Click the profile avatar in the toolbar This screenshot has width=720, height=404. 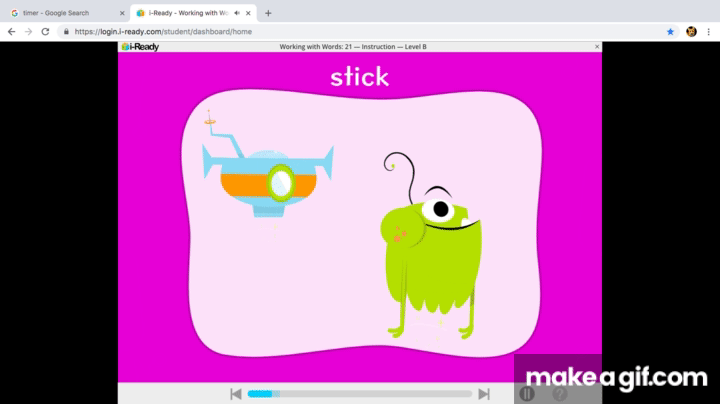[x=691, y=31]
